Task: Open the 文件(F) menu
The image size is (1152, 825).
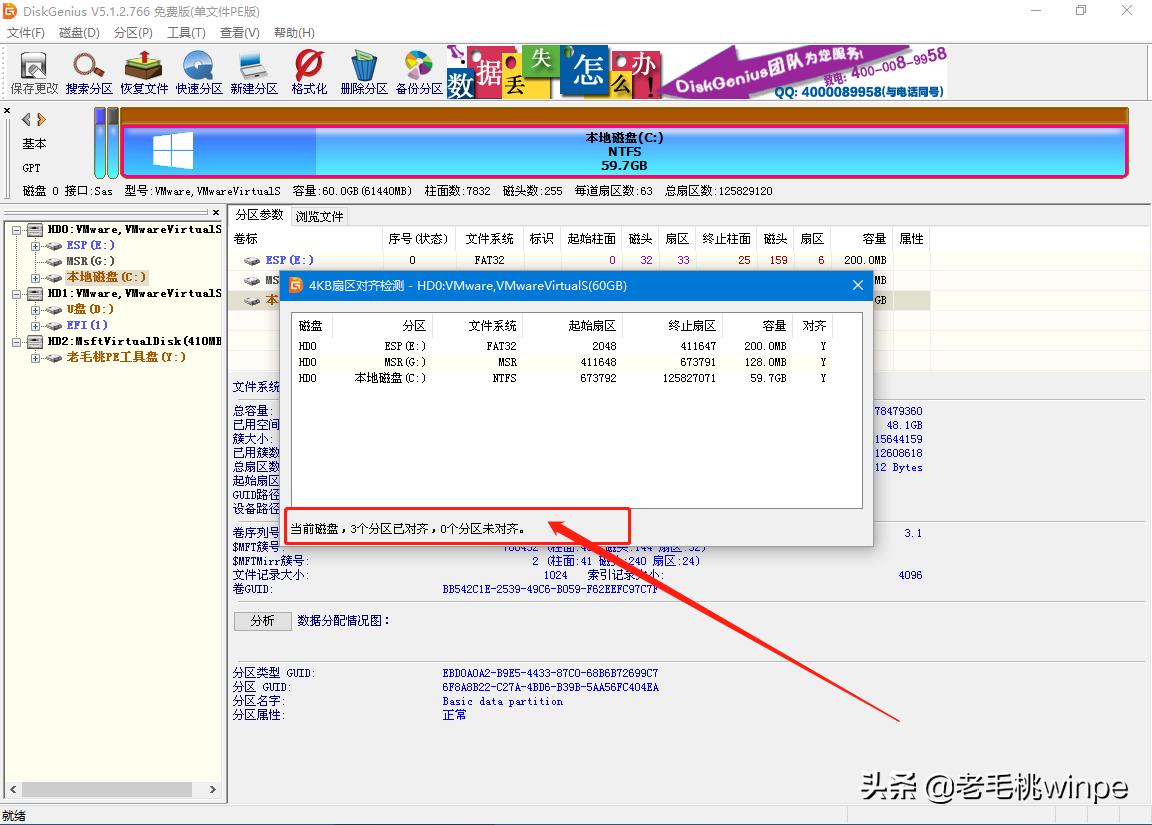Action: pyautogui.click(x=26, y=33)
